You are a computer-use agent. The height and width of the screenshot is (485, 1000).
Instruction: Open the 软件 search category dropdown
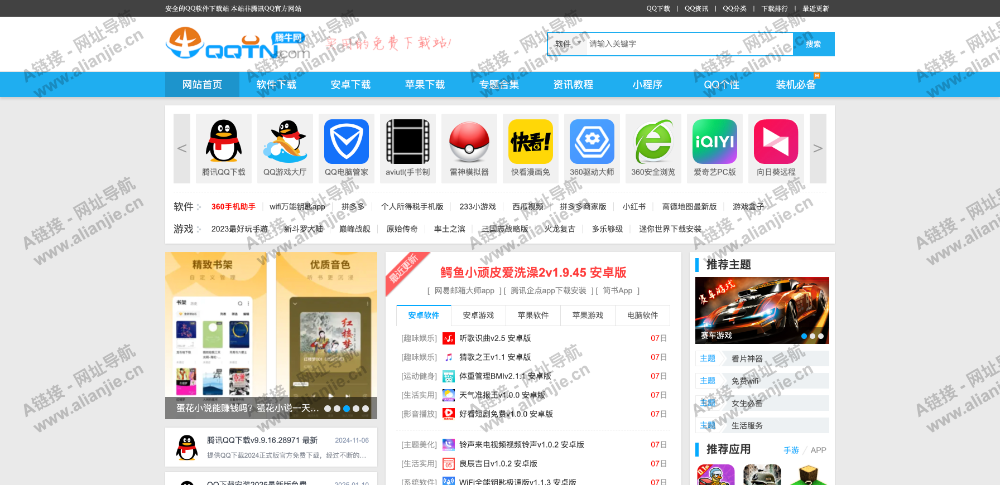pos(568,44)
